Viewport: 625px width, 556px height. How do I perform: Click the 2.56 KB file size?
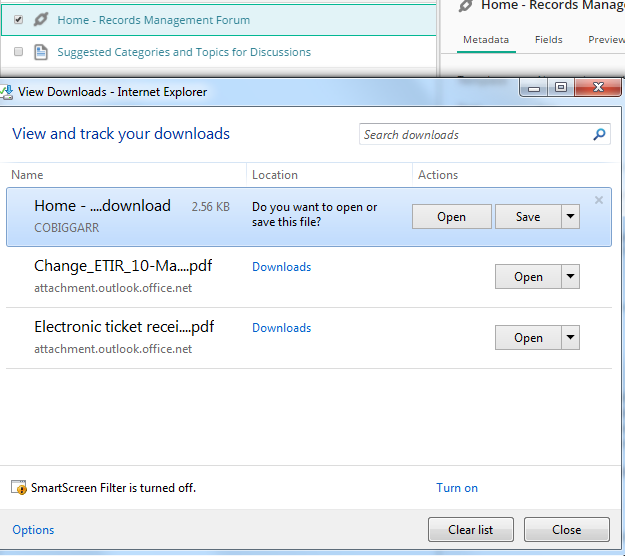pyautogui.click(x=210, y=206)
